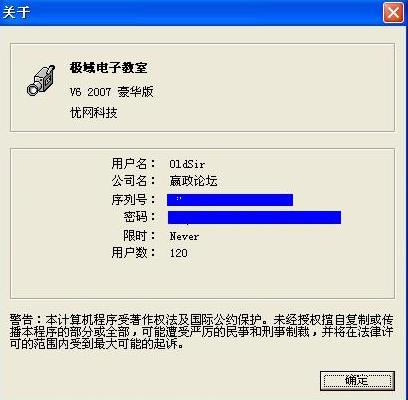Click the 限时 label
The width and height of the screenshot is (408, 400).
click(x=139, y=236)
